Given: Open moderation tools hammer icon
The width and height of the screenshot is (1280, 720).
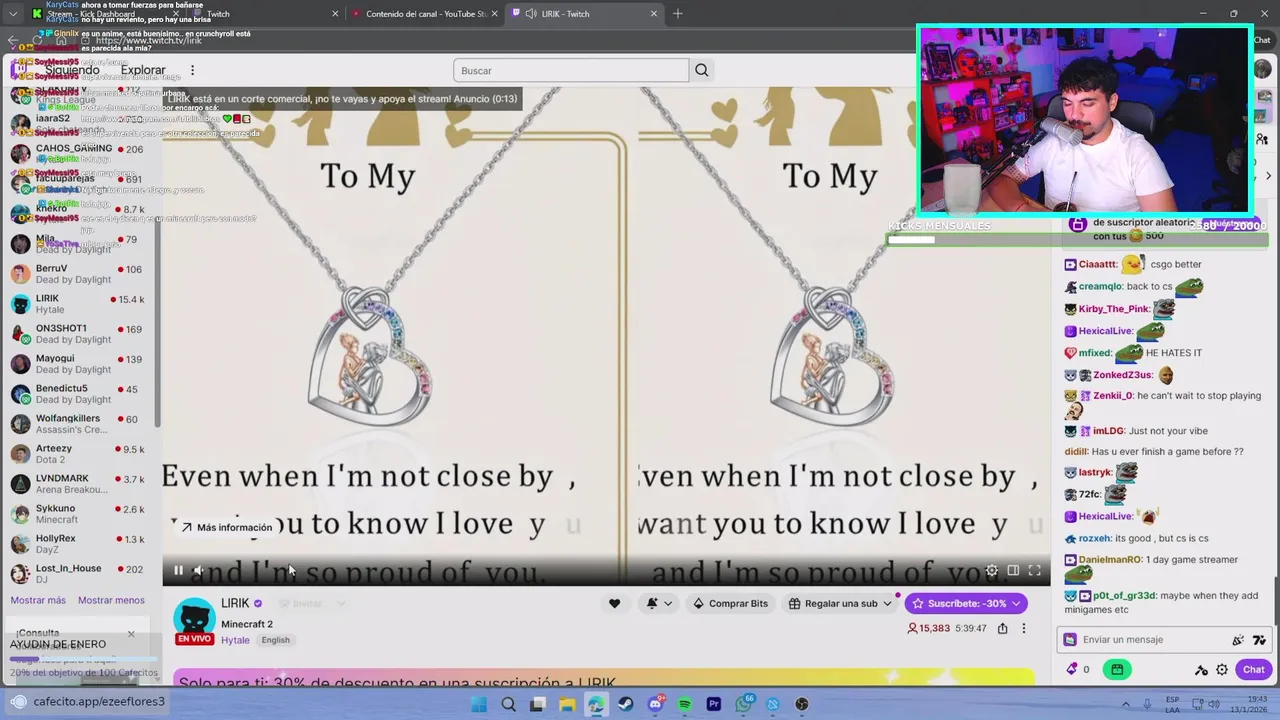Looking at the screenshot, I should (x=1202, y=669).
